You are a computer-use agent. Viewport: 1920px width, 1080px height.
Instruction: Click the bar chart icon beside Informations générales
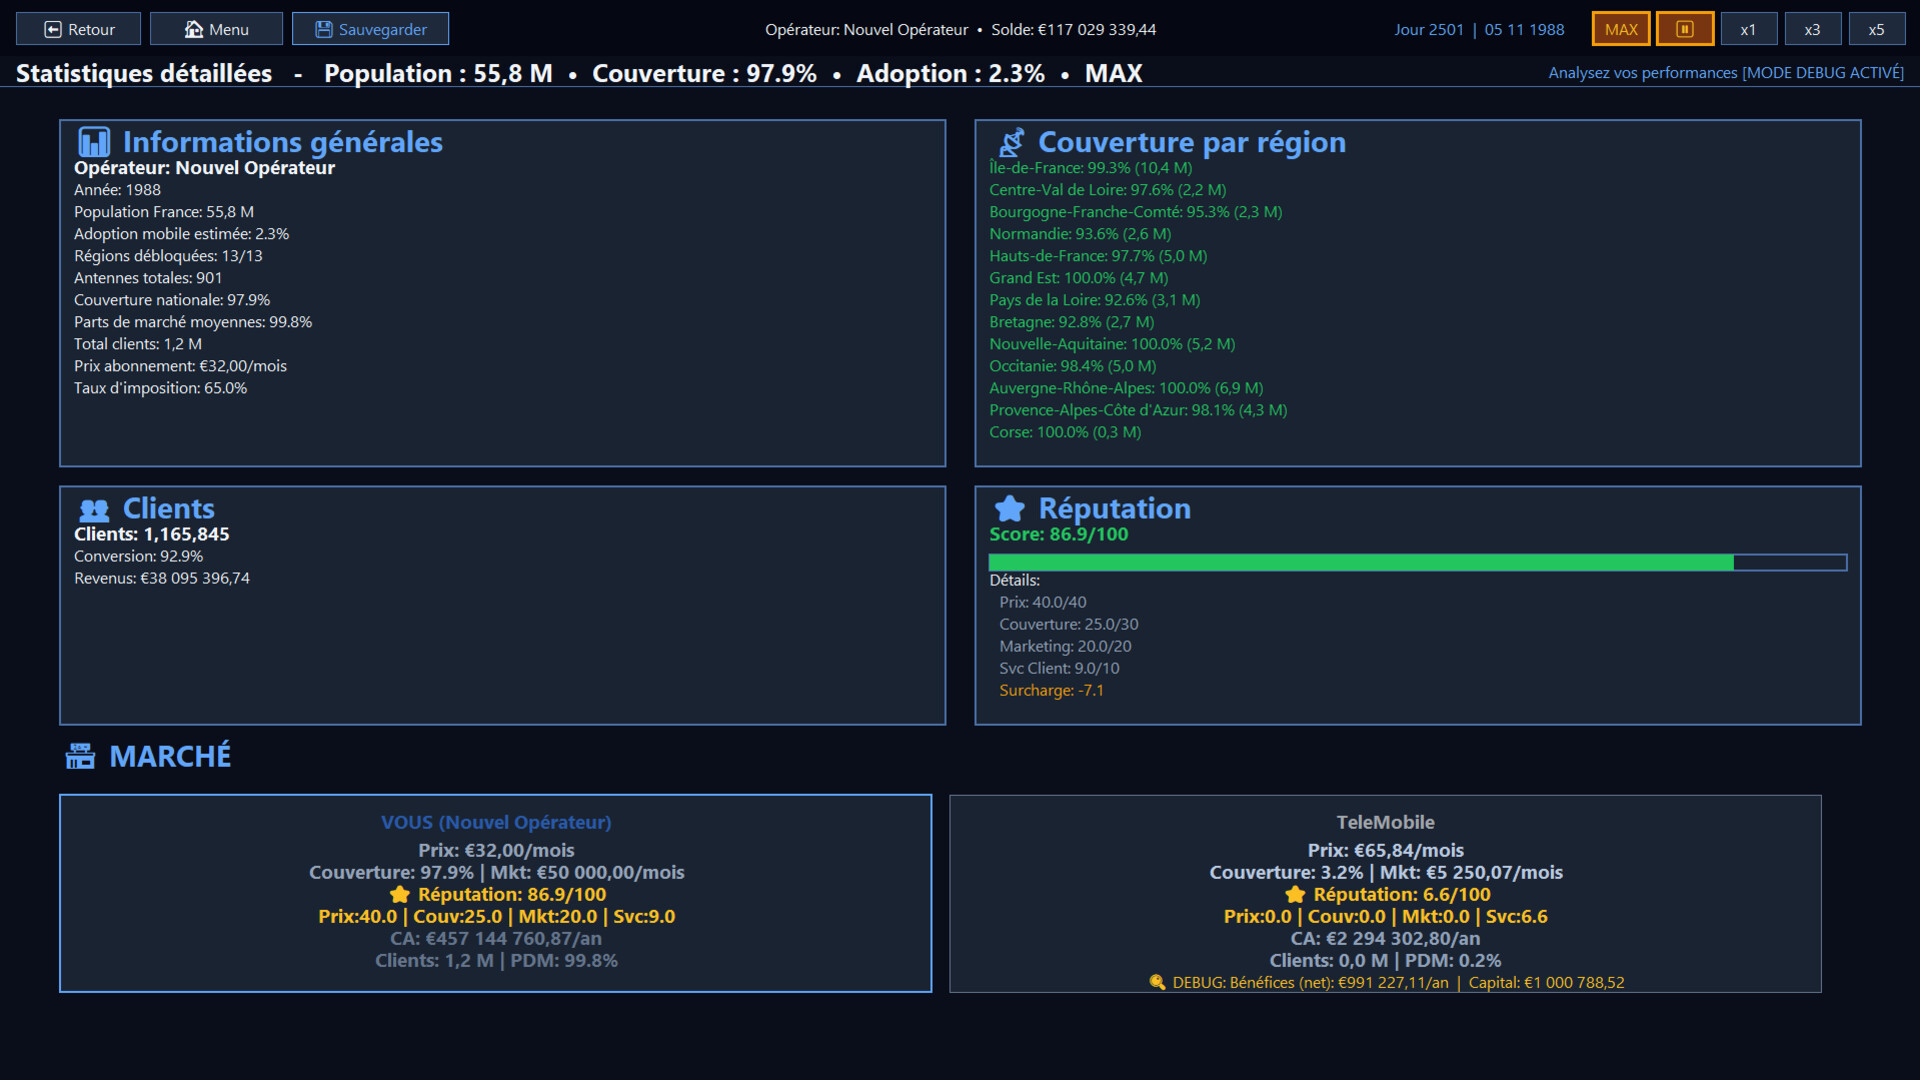pyautogui.click(x=94, y=142)
